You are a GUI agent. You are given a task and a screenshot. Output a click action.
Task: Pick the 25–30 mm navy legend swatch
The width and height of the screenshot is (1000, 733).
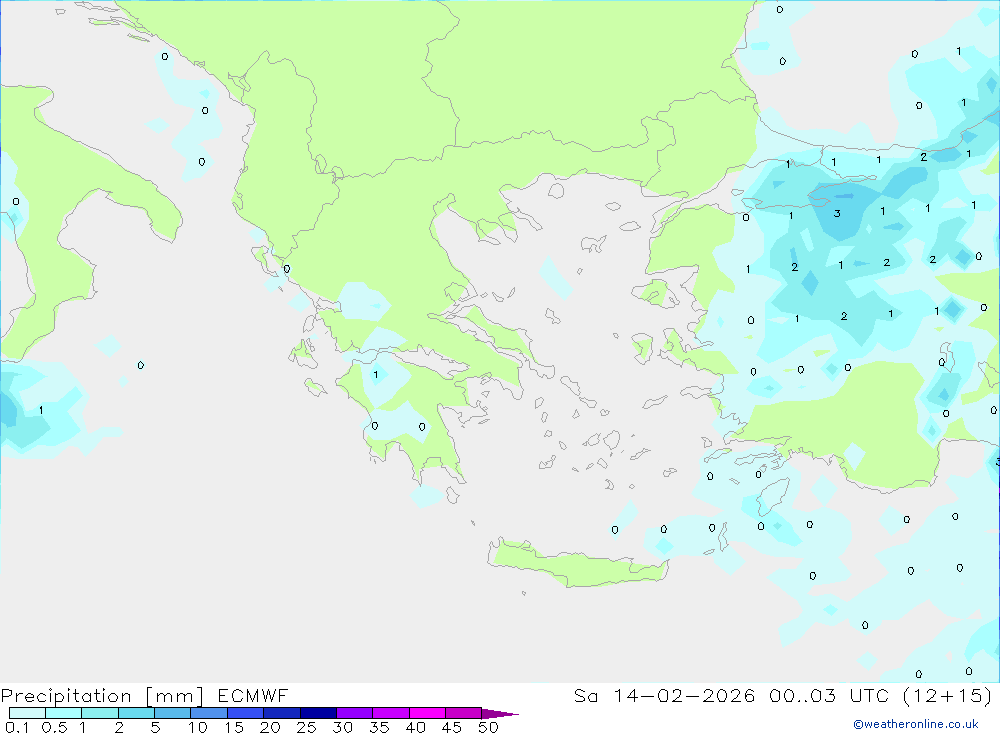pyautogui.click(x=318, y=713)
